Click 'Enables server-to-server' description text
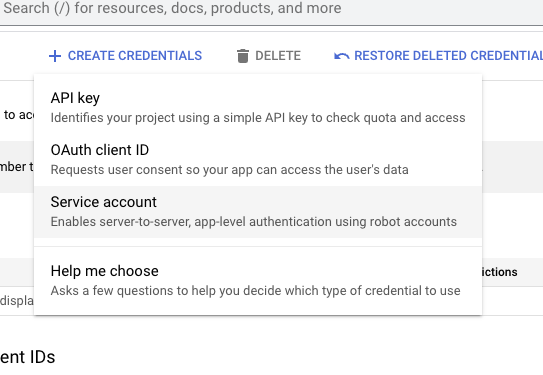543x375 pixels. point(254,222)
